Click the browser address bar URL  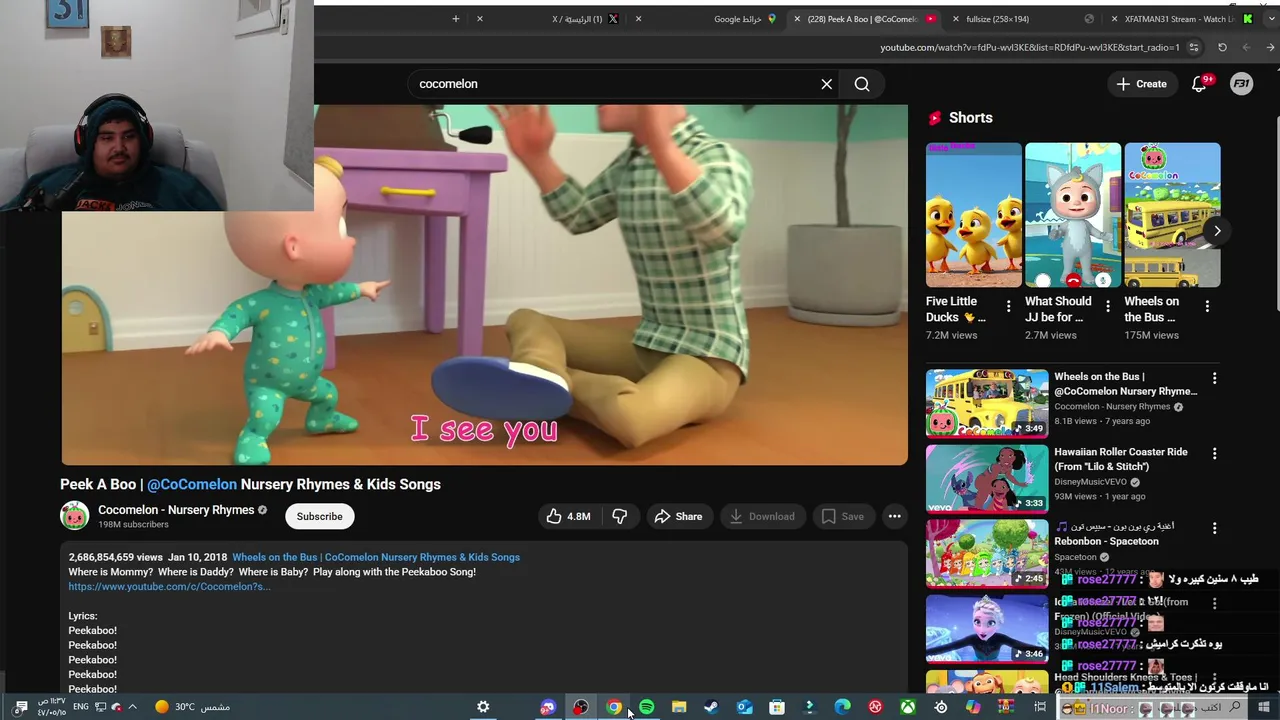[1030, 47]
